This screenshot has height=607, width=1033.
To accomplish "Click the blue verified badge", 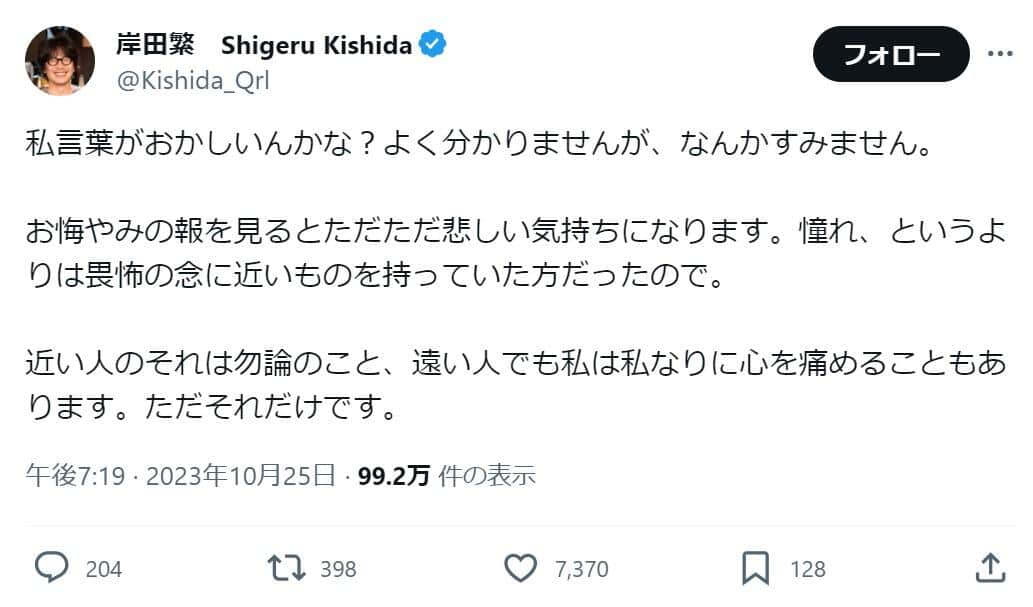I will [433, 45].
